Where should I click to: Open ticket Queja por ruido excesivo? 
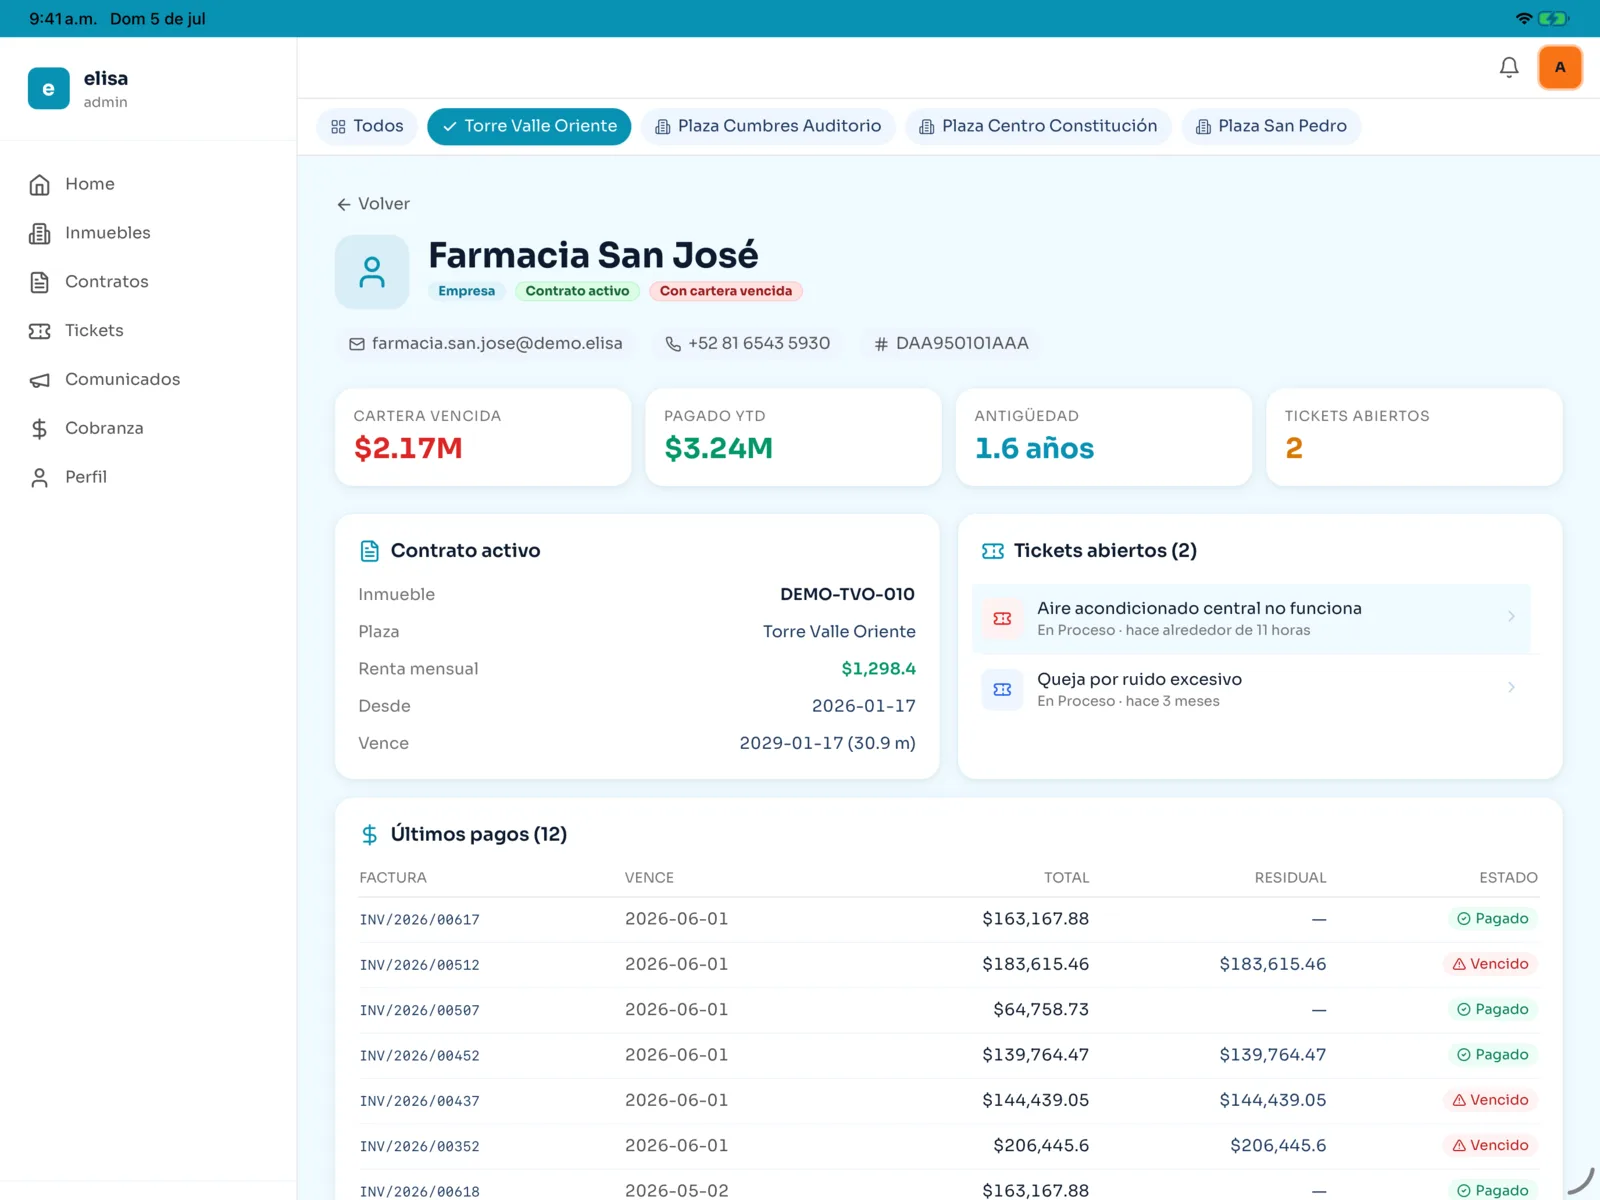(1251, 690)
